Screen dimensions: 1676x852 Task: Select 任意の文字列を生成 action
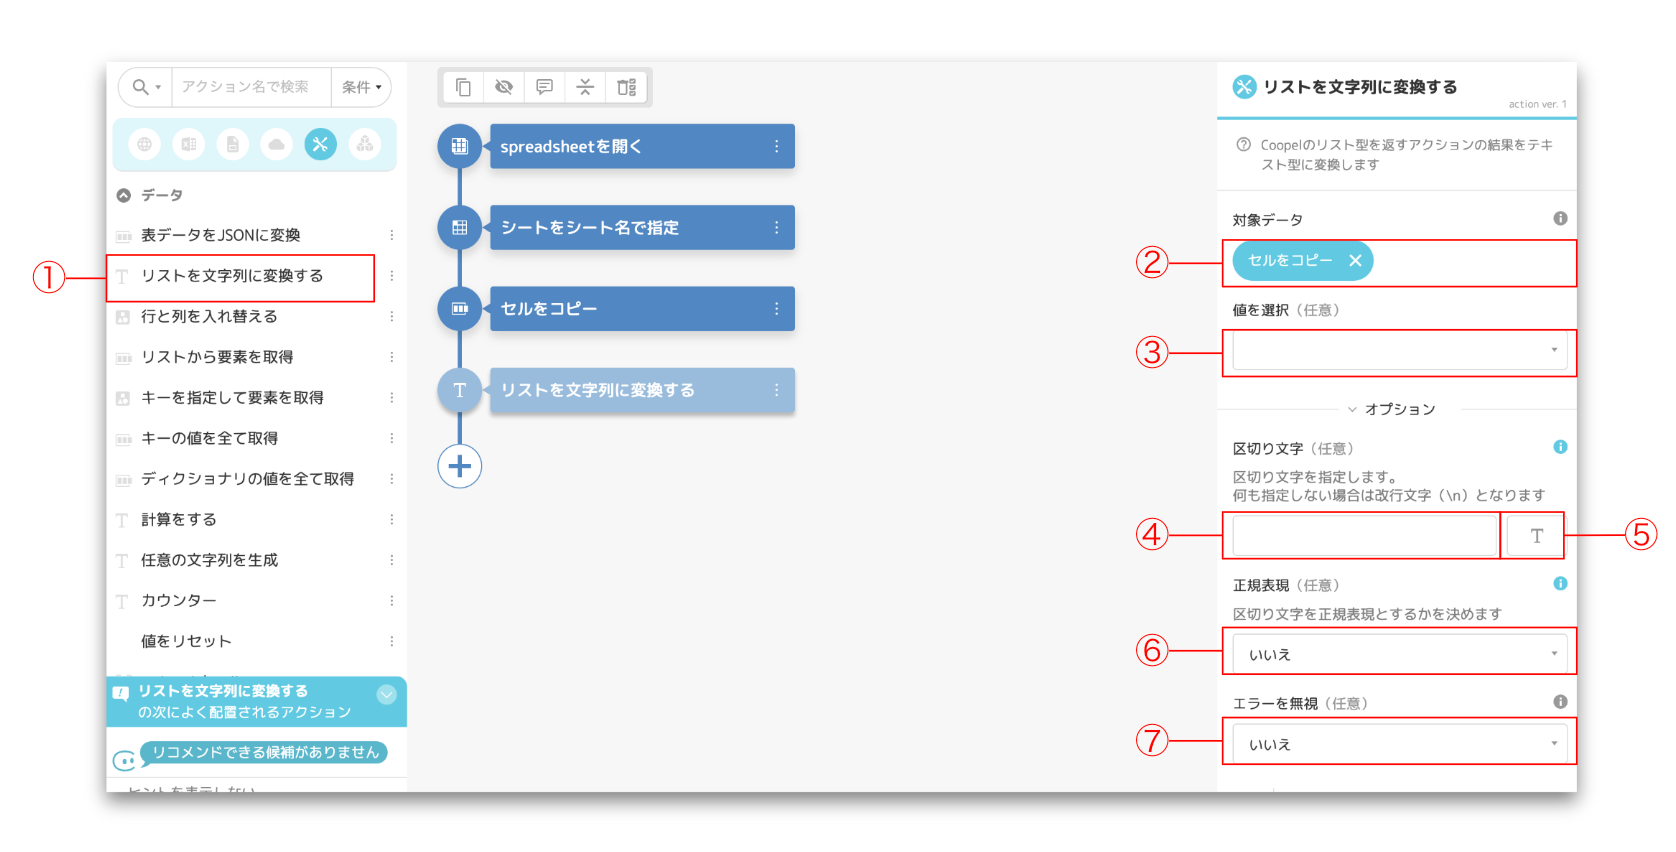[x=209, y=560]
